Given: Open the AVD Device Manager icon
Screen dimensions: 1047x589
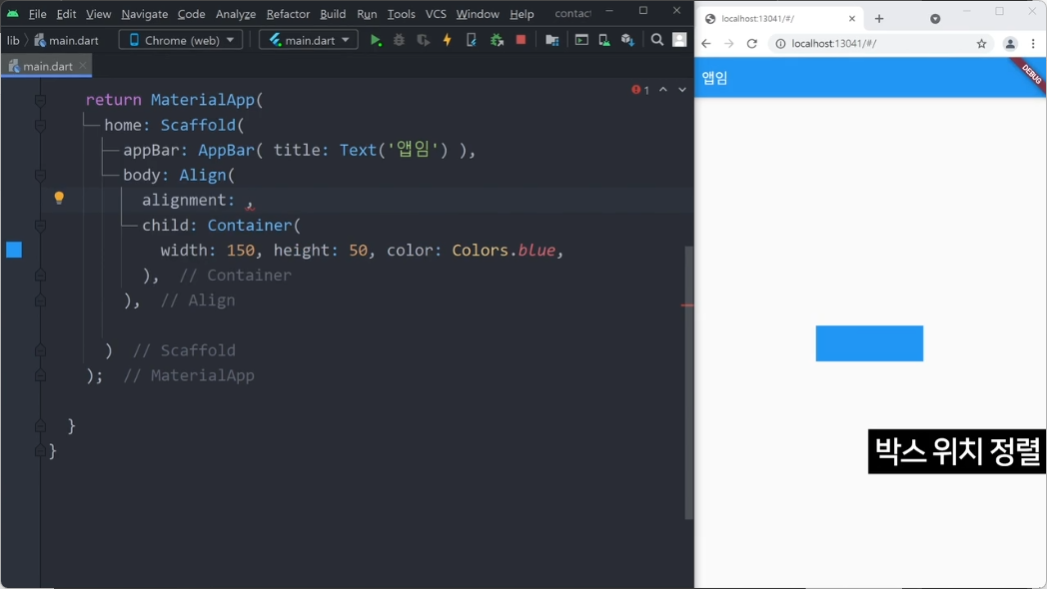Looking at the screenshot, I should (x=604, y=40).
